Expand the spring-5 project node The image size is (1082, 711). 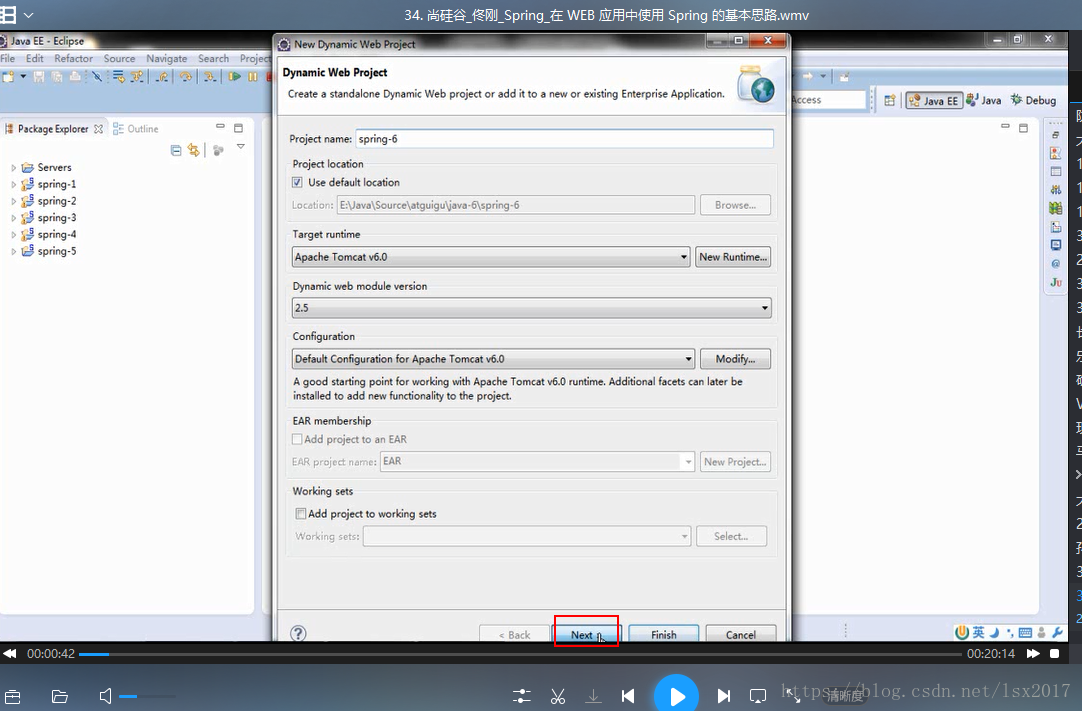pyautogui.click(x=13, y=251)
